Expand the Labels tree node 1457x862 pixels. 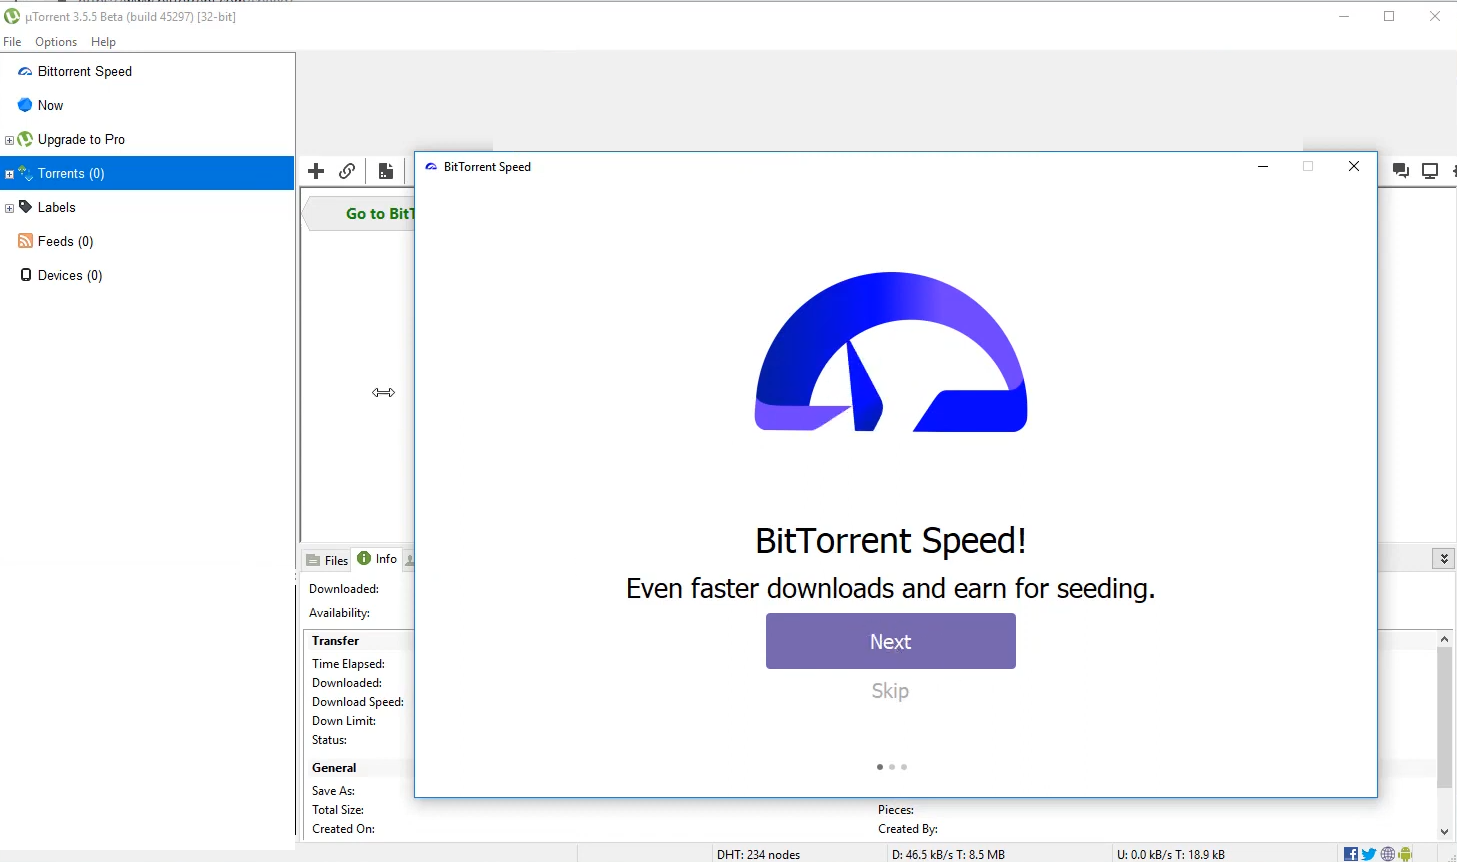[9, 208]
